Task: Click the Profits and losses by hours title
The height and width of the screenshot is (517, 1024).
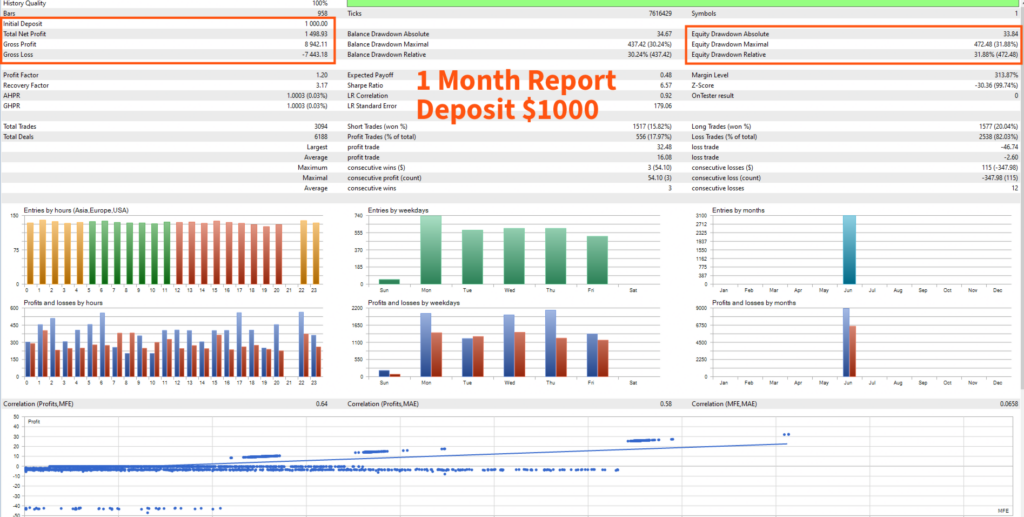Action: (63, 303)
